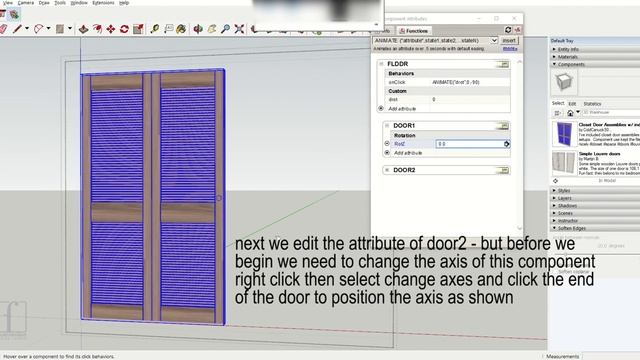Open the Help menu
The width and height of the screenshot is (640, 360).
tap(124, 3)
